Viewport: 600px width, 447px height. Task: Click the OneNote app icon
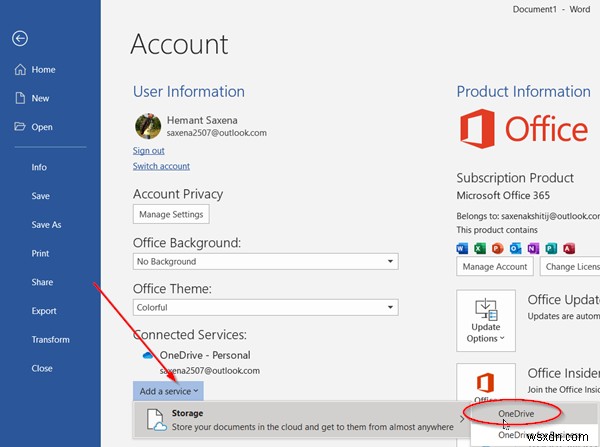point(533,249)
